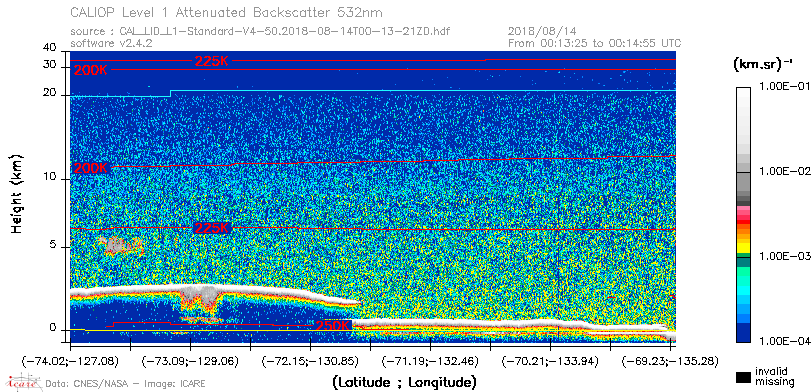The height and width of the screenshot is (392, 811).
Task: Click the white top of the colorbar
Action: (743, 97)
